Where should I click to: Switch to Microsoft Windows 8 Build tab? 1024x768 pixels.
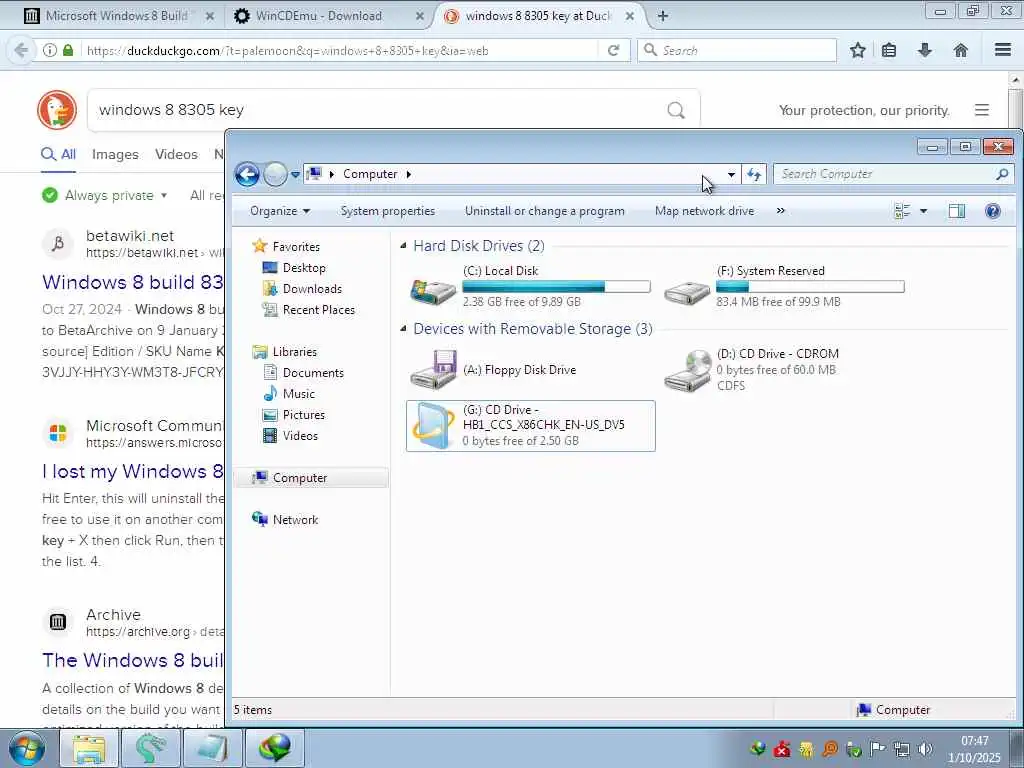pos(116,16)
